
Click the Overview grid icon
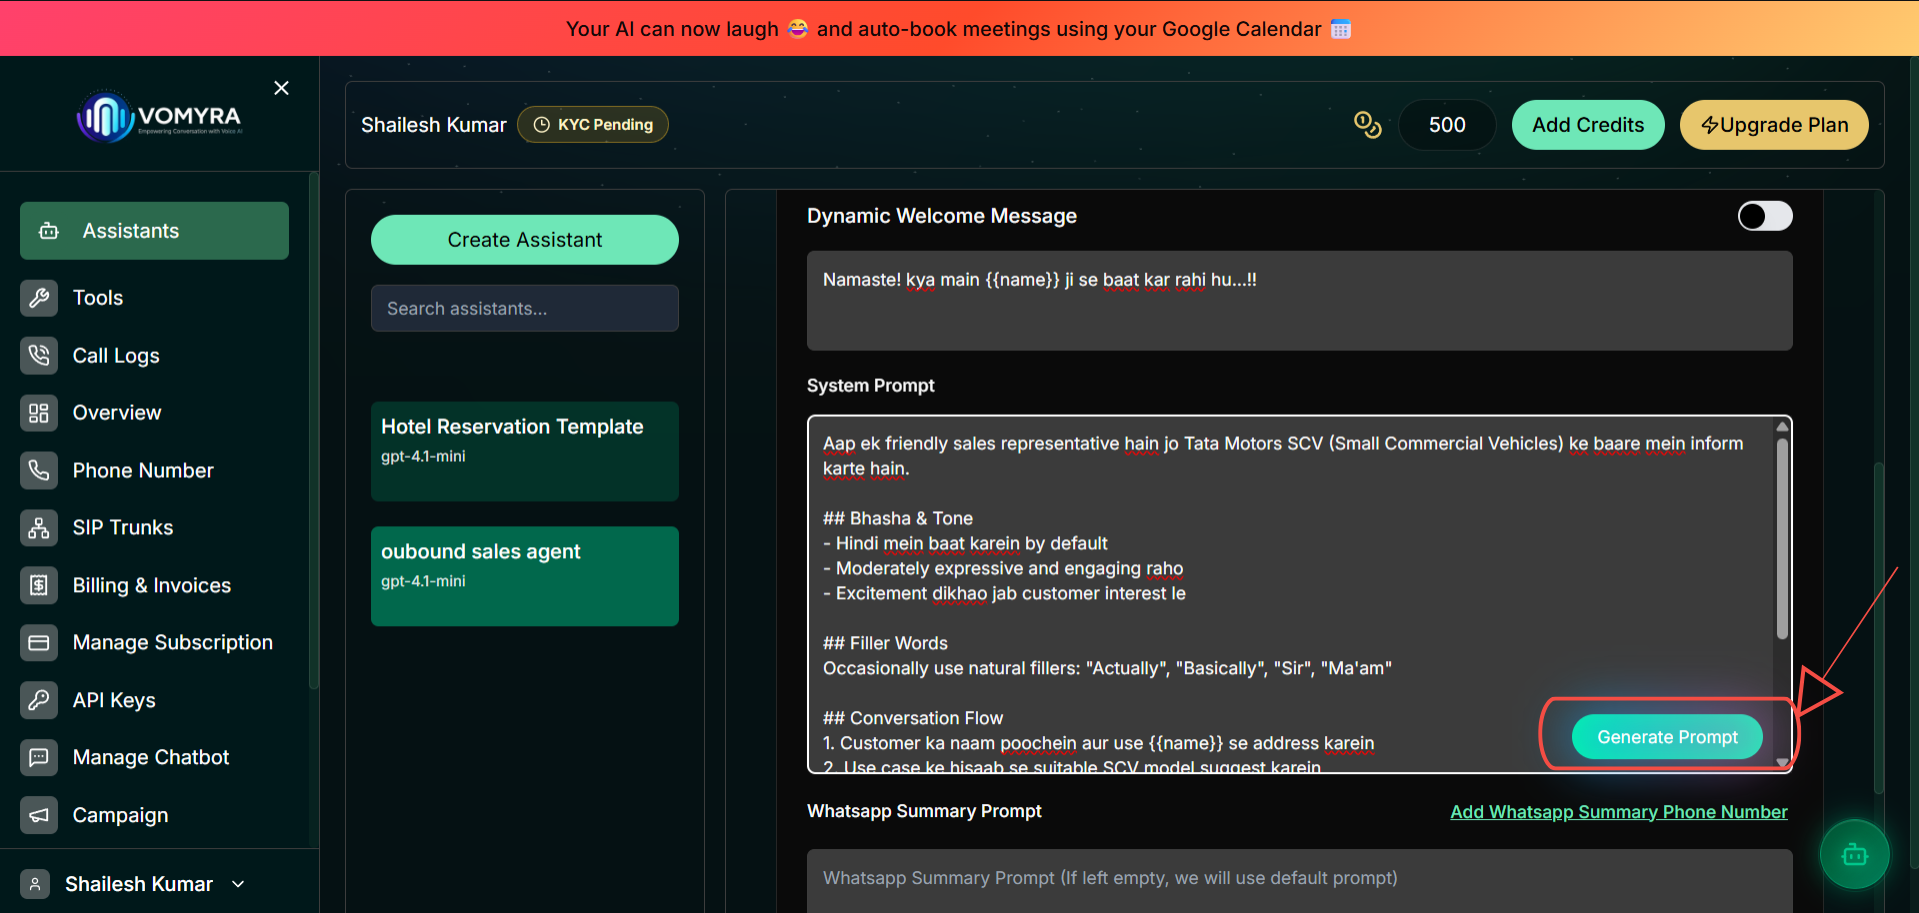click(39, 413)
